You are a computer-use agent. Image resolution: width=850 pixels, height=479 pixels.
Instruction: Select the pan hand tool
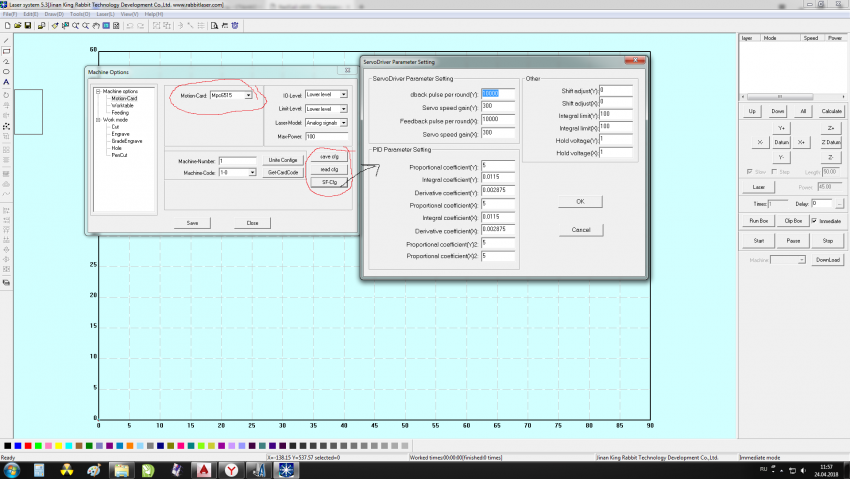pos(96,25)
